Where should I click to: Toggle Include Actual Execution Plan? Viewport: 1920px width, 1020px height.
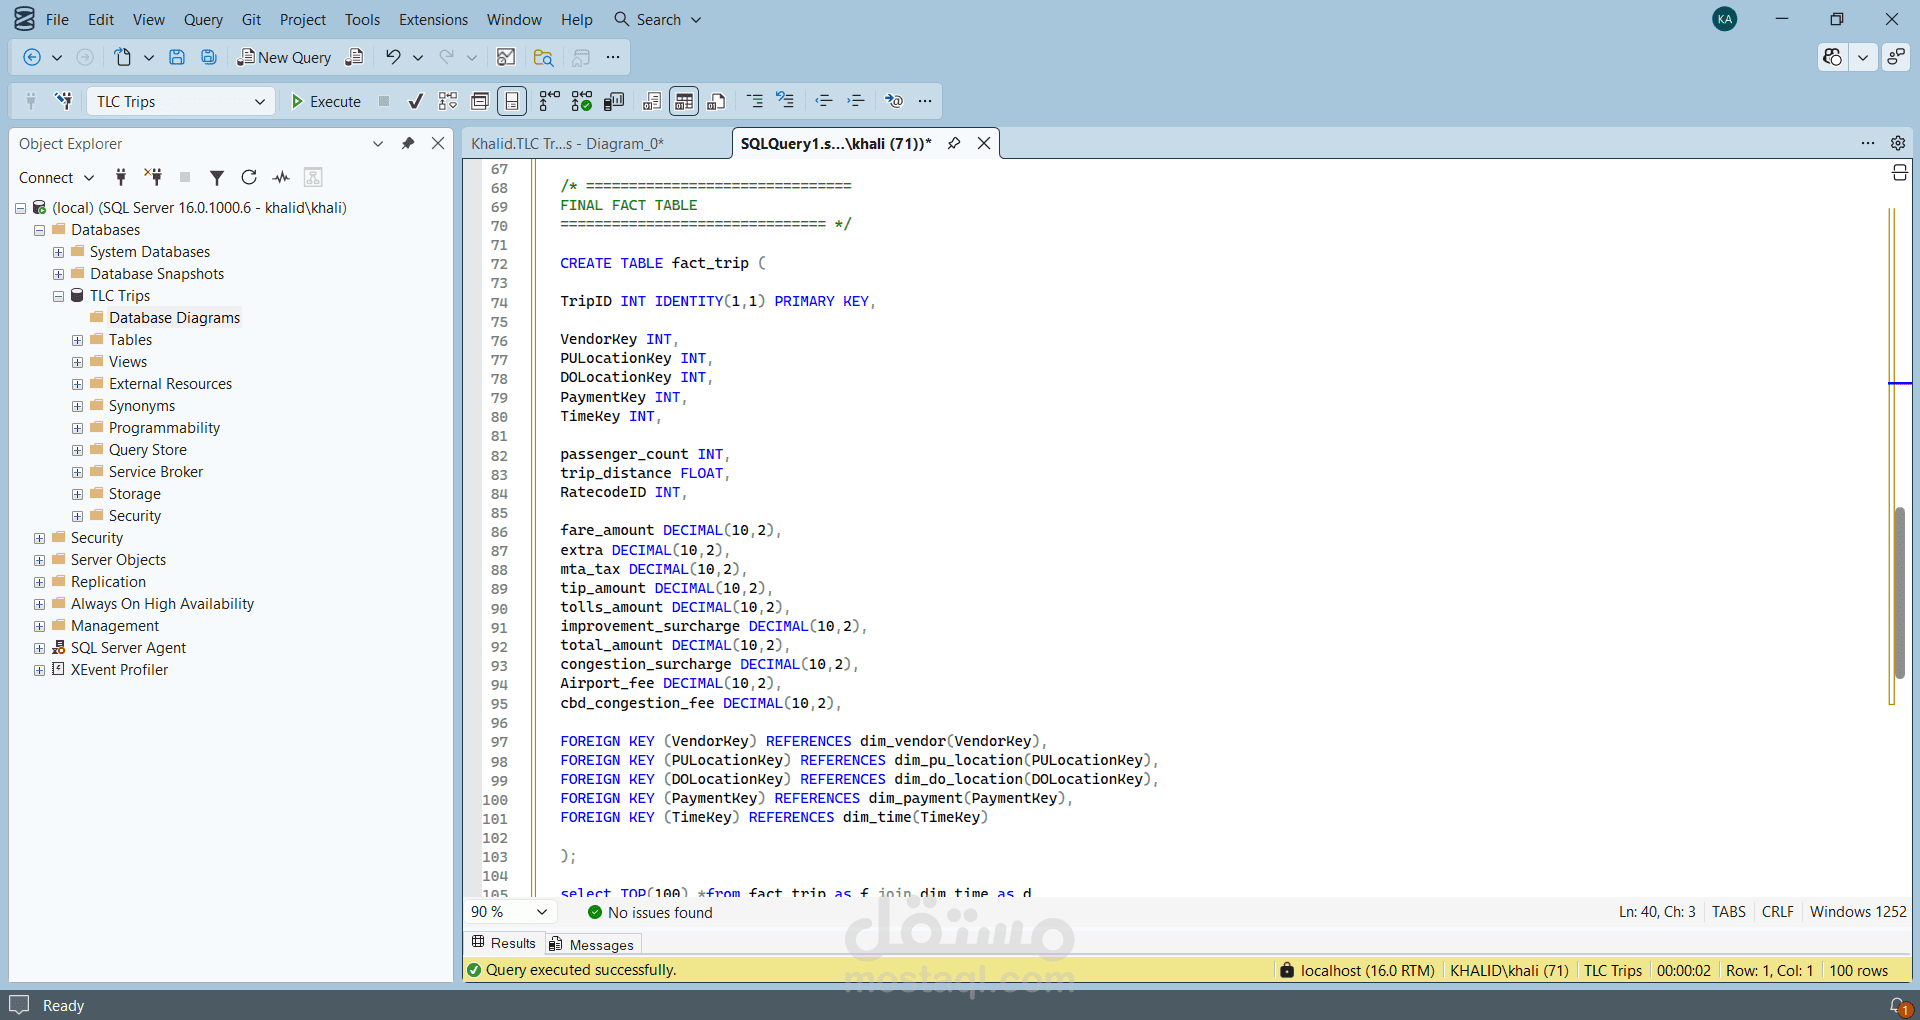[x=549, y=101]
